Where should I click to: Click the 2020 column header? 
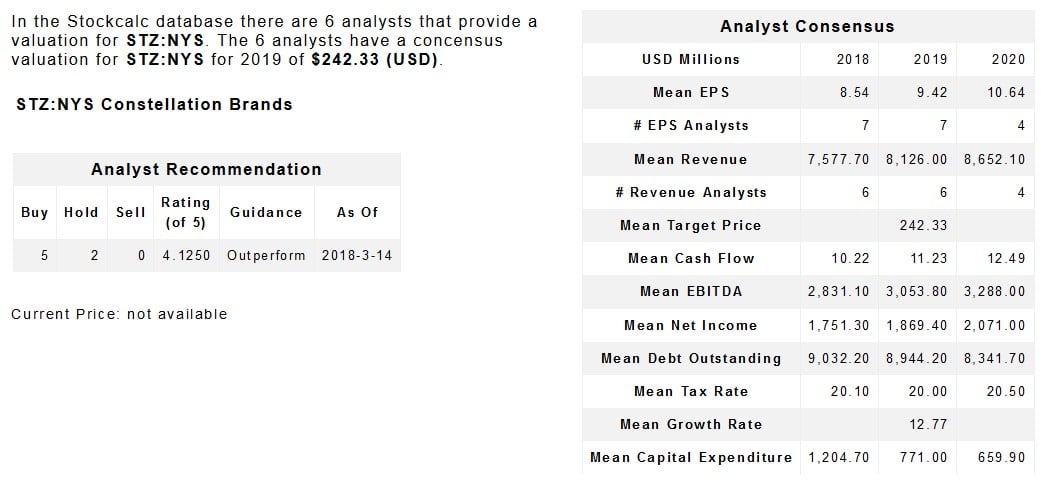tap(1008, 59)
